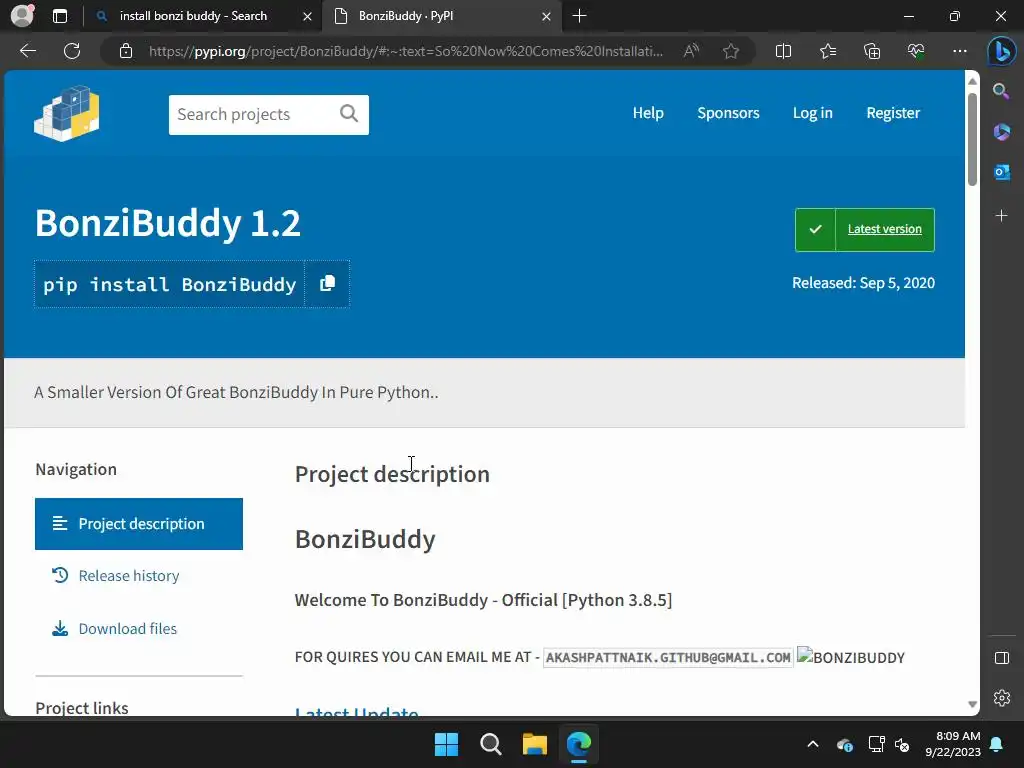Open Collections panel
Image resolution: width=1024 pixels, height=768 pixels.
click(x=872, y=51)
